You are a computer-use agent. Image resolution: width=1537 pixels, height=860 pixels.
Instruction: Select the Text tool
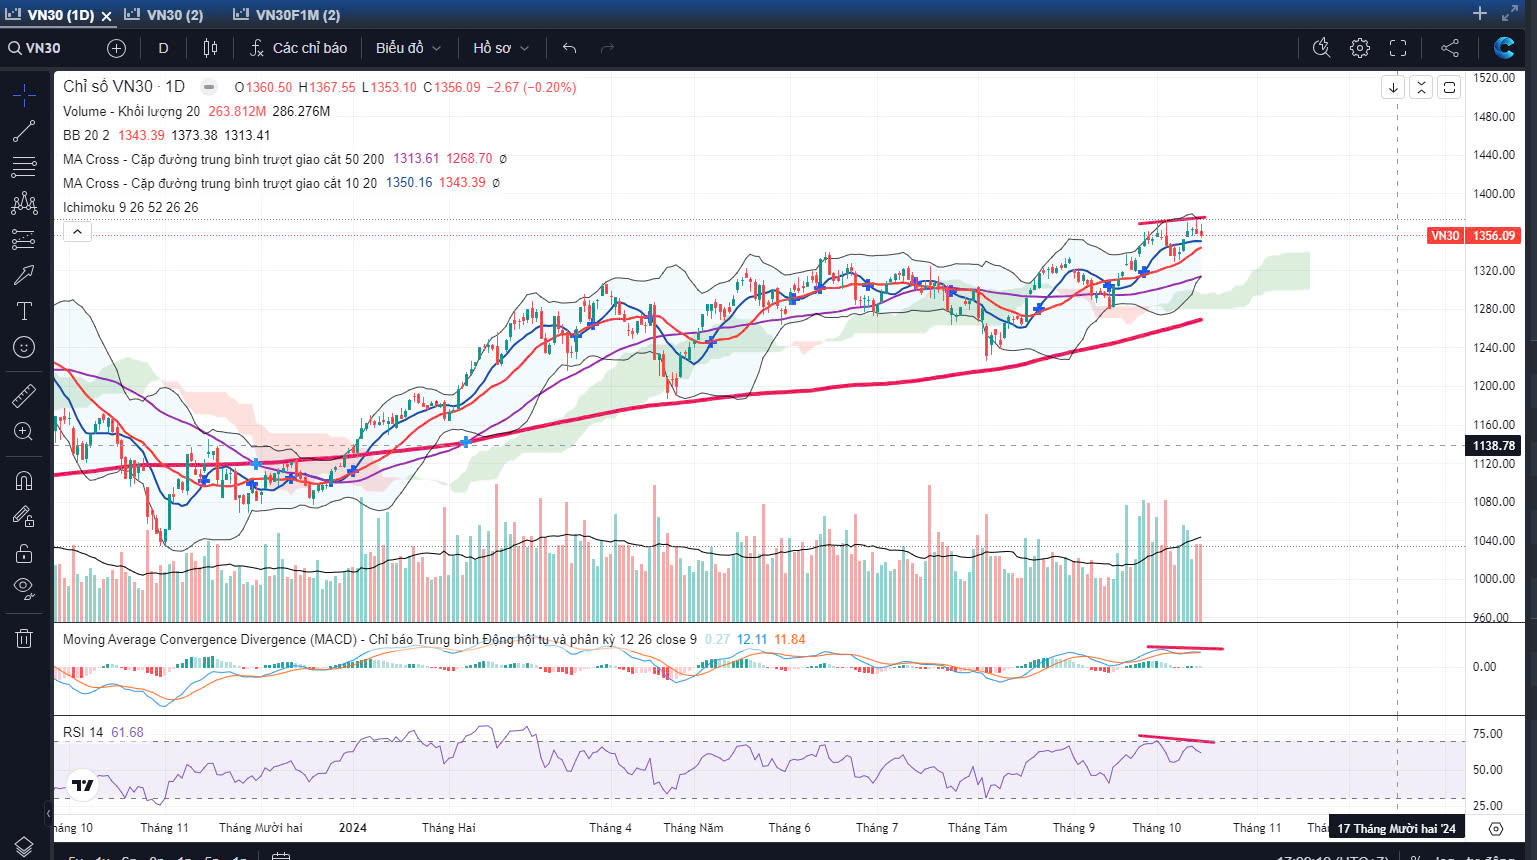click(24, 311)
